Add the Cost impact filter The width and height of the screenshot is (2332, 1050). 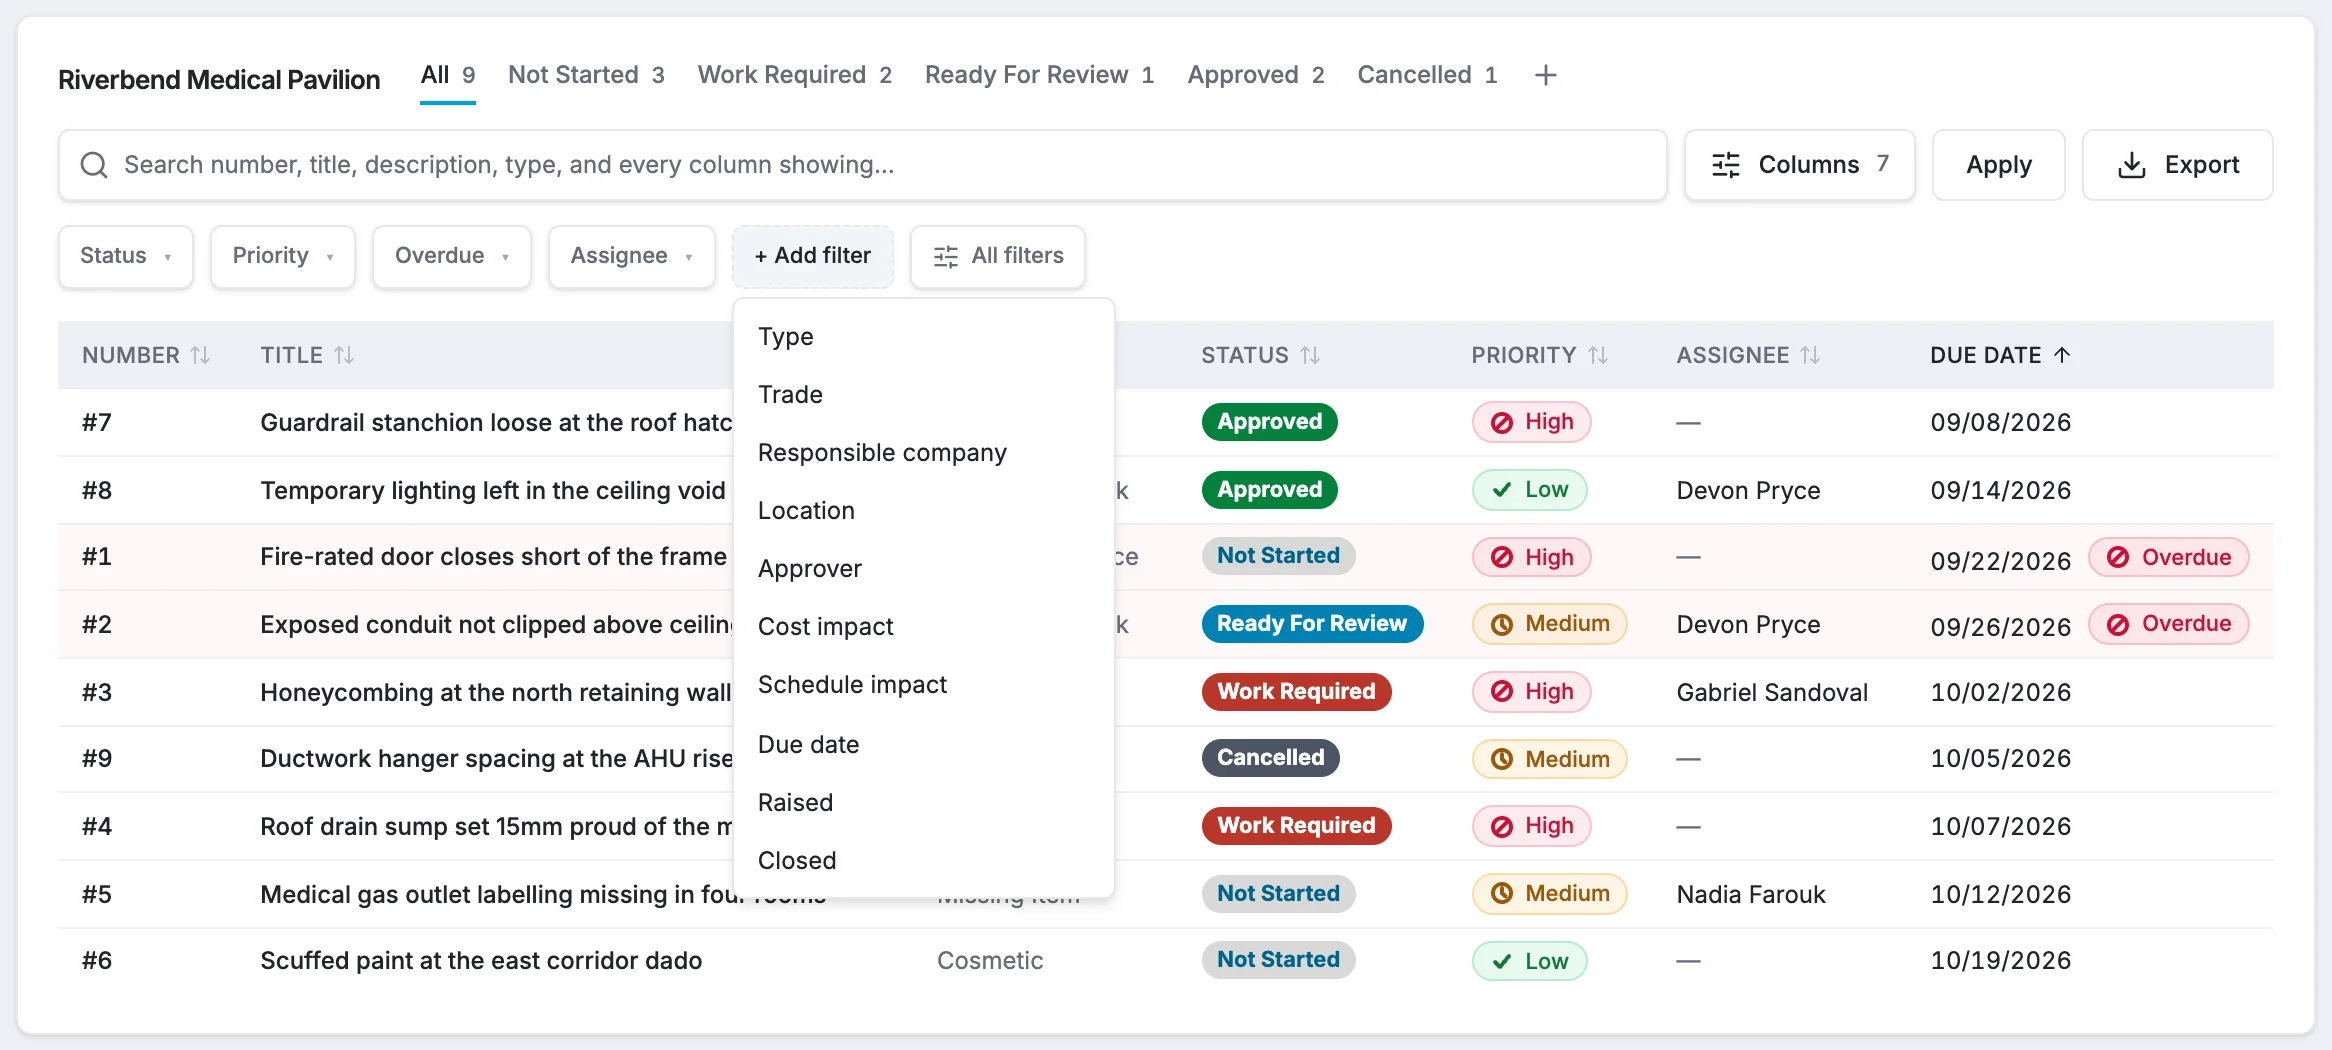pyautogui.click(x=924, y=627)
